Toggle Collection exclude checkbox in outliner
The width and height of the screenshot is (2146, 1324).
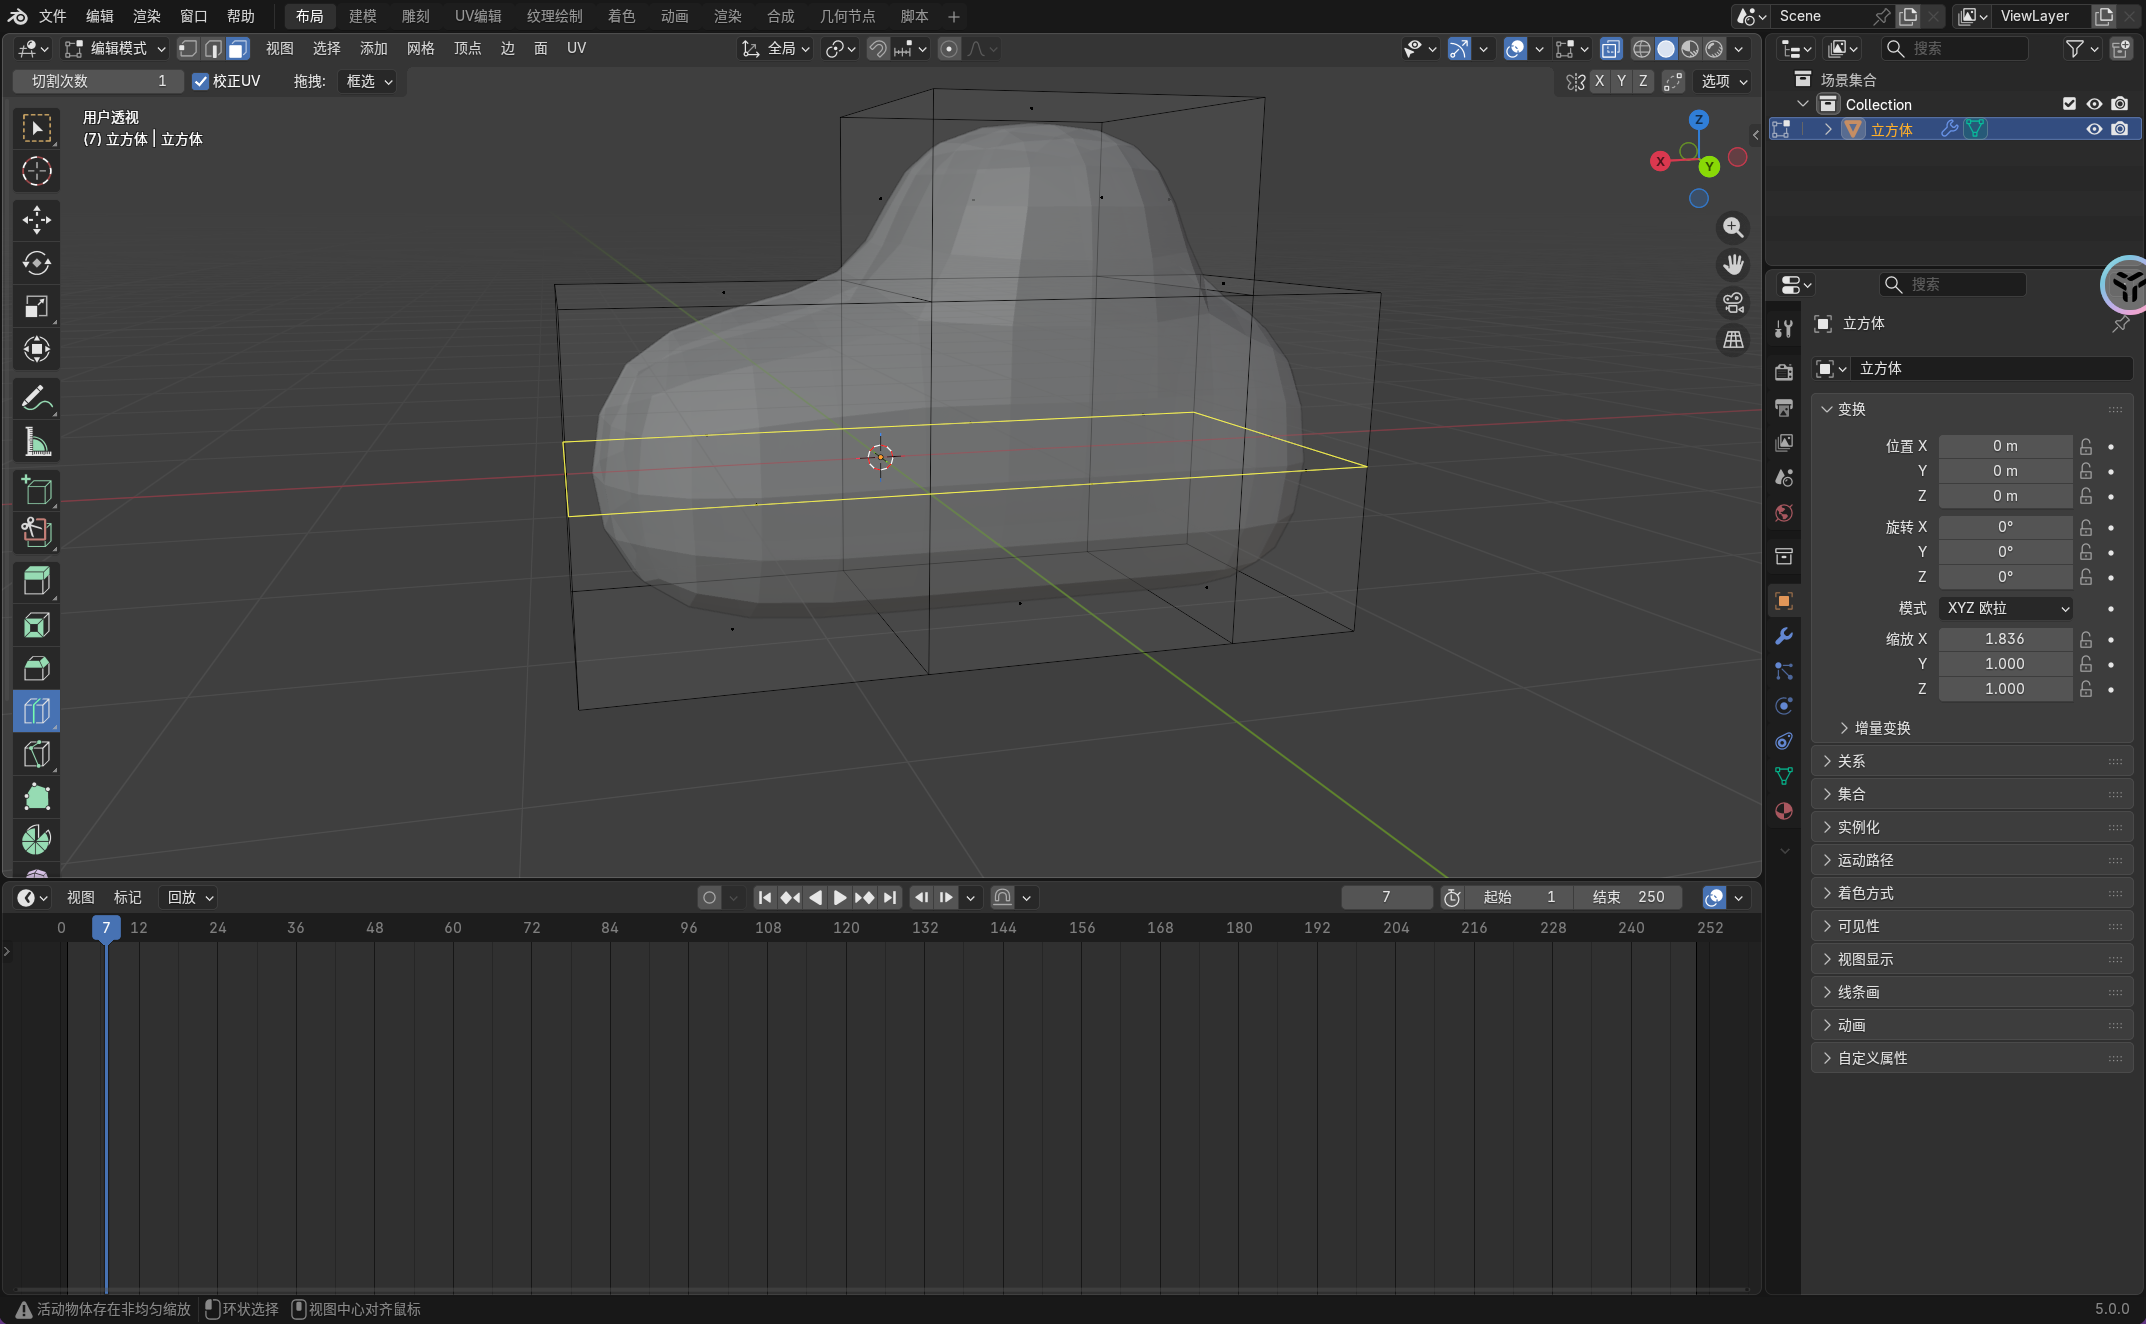pyautogui.click(x=2069, y=104)
